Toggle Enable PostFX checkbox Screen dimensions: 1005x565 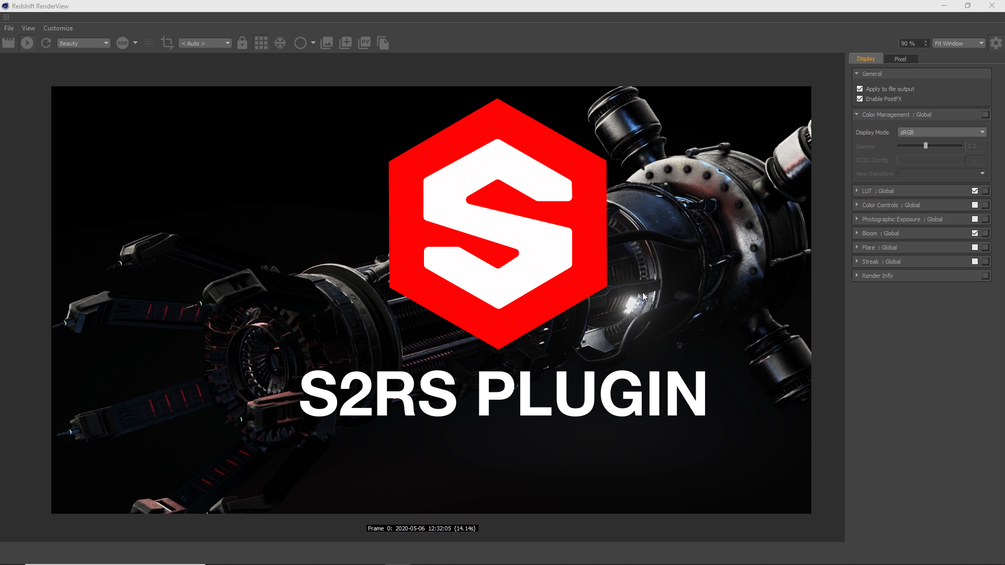(860, 99)
